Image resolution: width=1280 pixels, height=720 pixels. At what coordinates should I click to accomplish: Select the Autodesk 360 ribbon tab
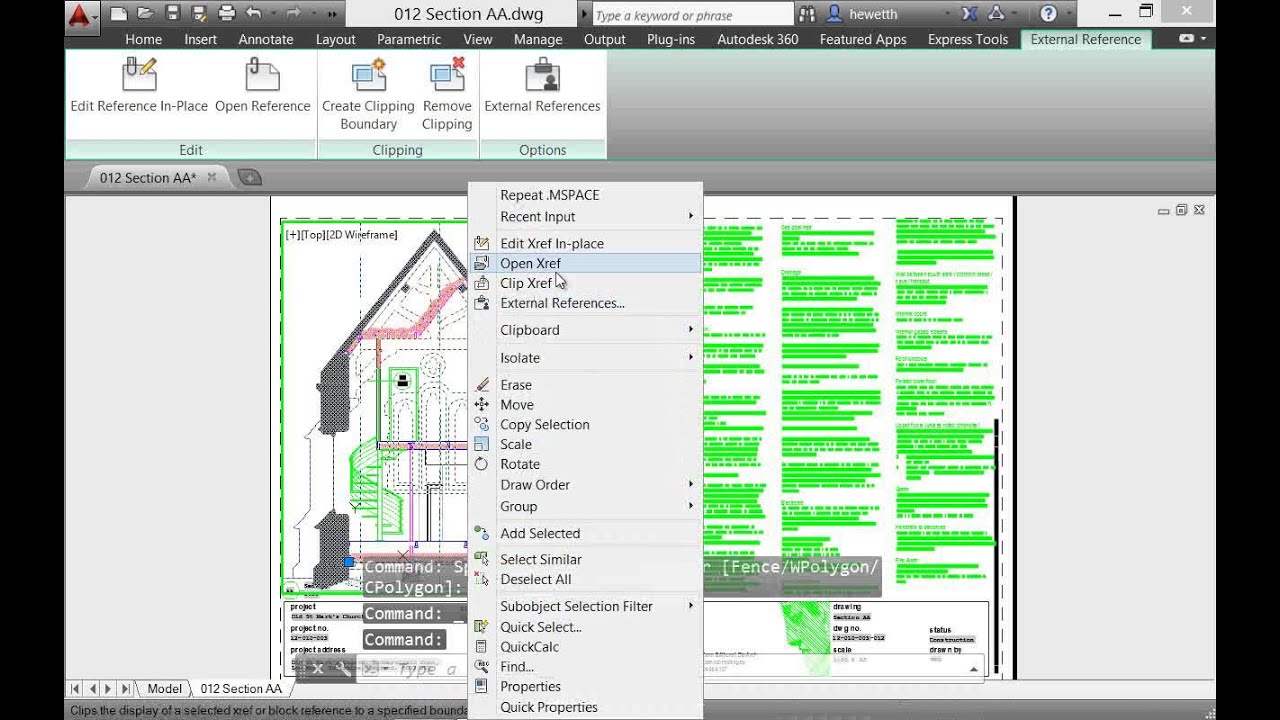(x=758, y=39)
